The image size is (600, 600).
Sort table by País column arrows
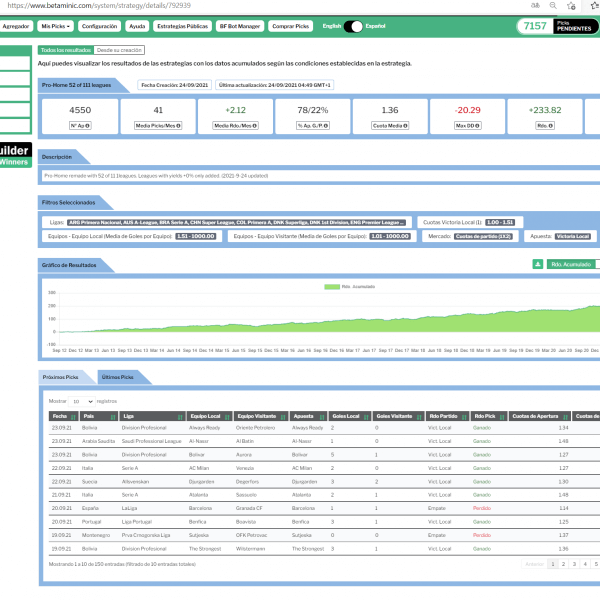coord(113,417)
